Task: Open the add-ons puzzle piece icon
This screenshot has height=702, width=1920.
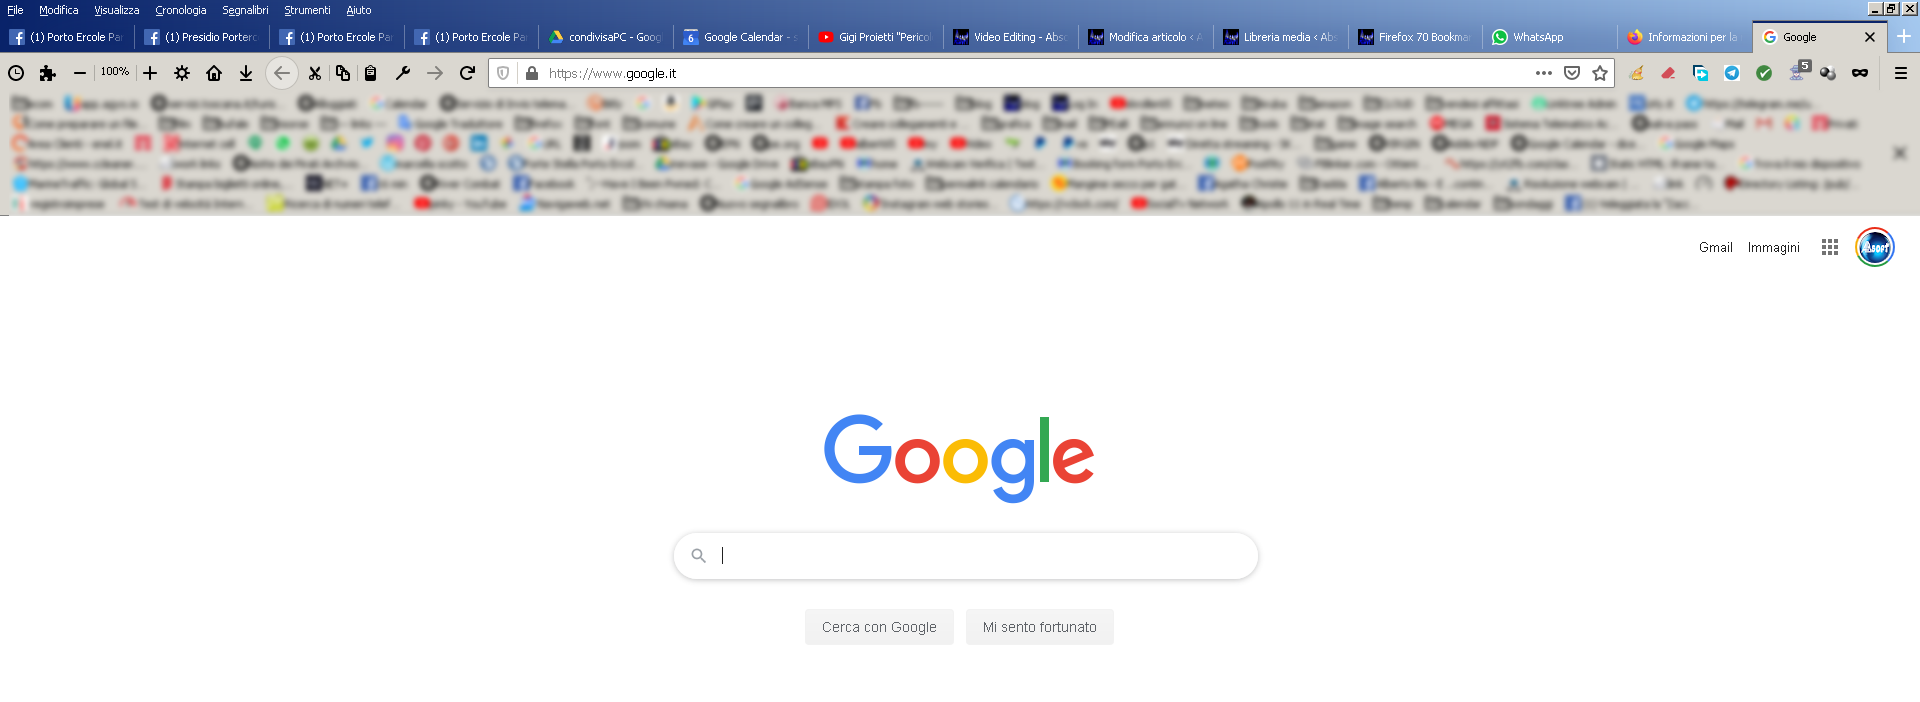Action: 47,73
